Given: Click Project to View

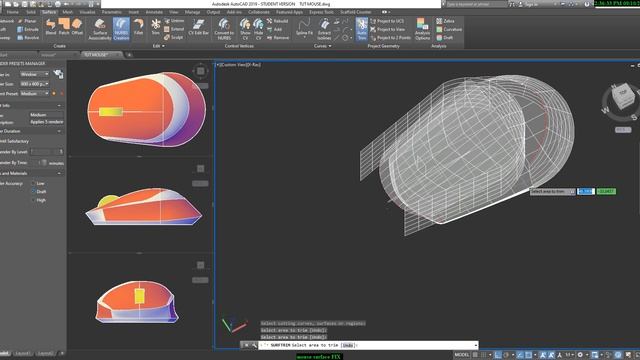Looking at the screenshot, I should (x=388, y=29).
